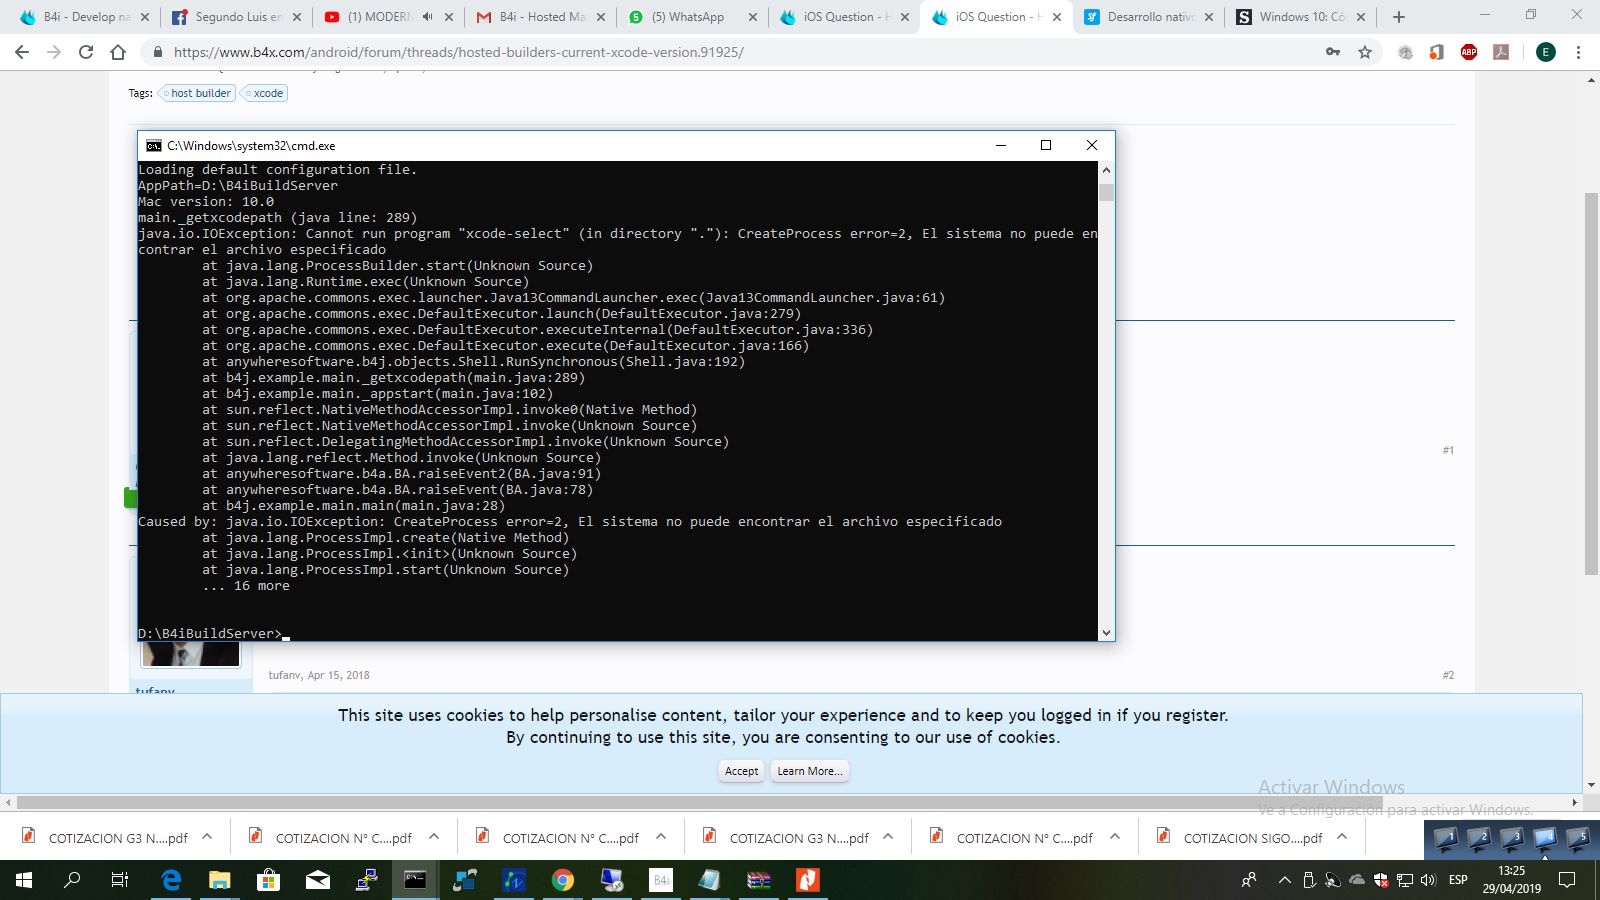
Task: Close the 'Desarrollo nativo' tab
Action: 1208,17
